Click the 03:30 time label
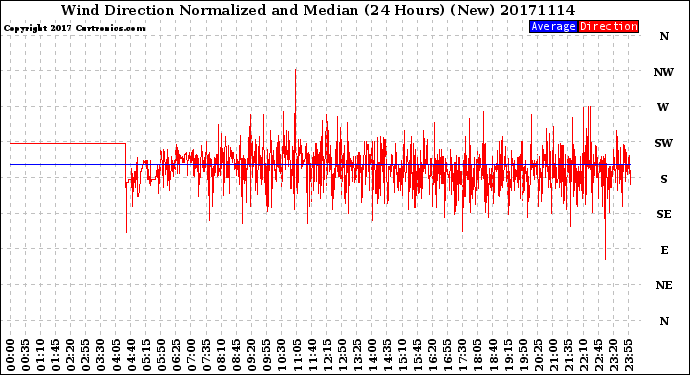Screen dimensions: 690x375 point(101,355)
